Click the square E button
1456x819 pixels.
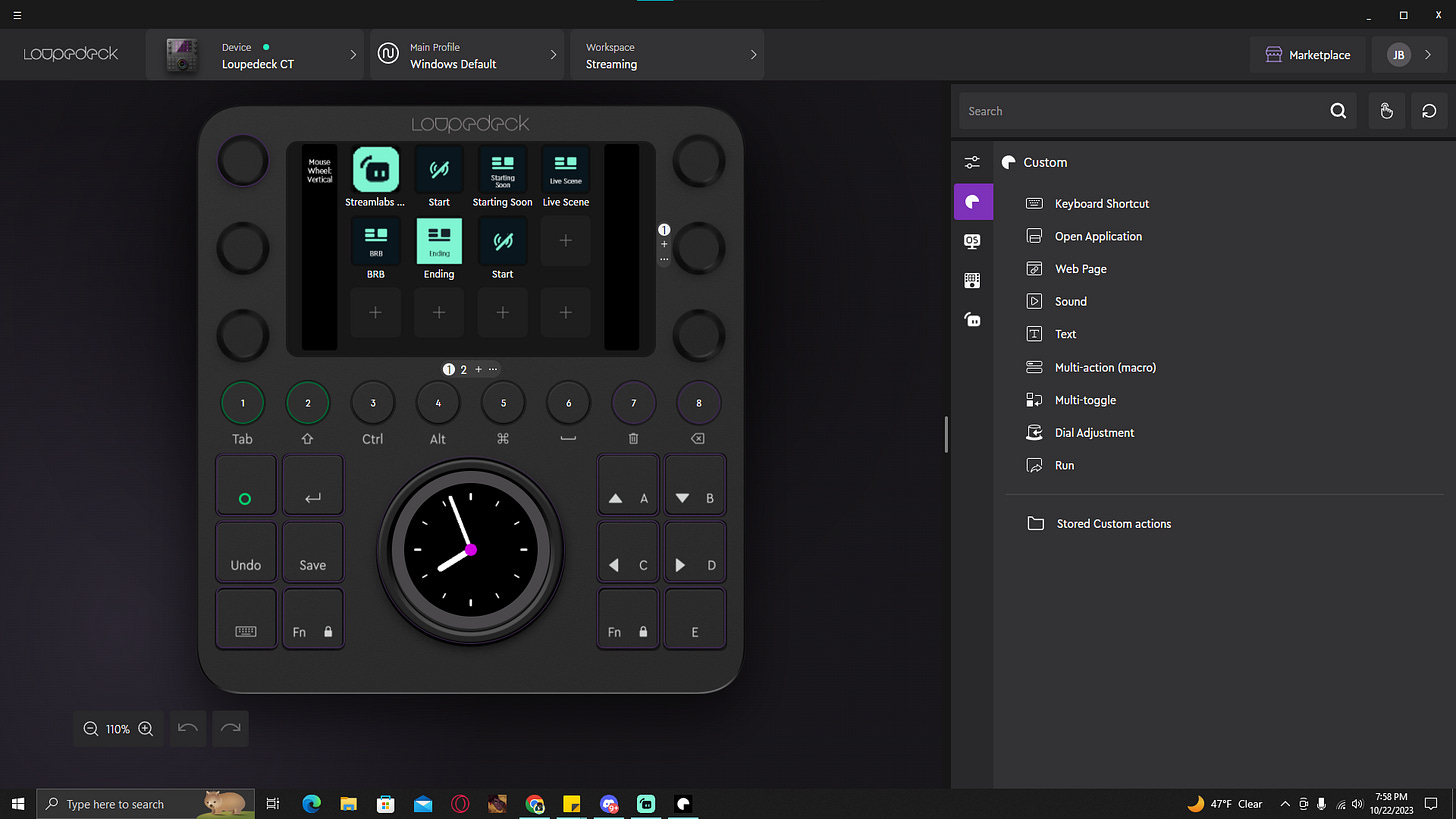pos(696,619)
